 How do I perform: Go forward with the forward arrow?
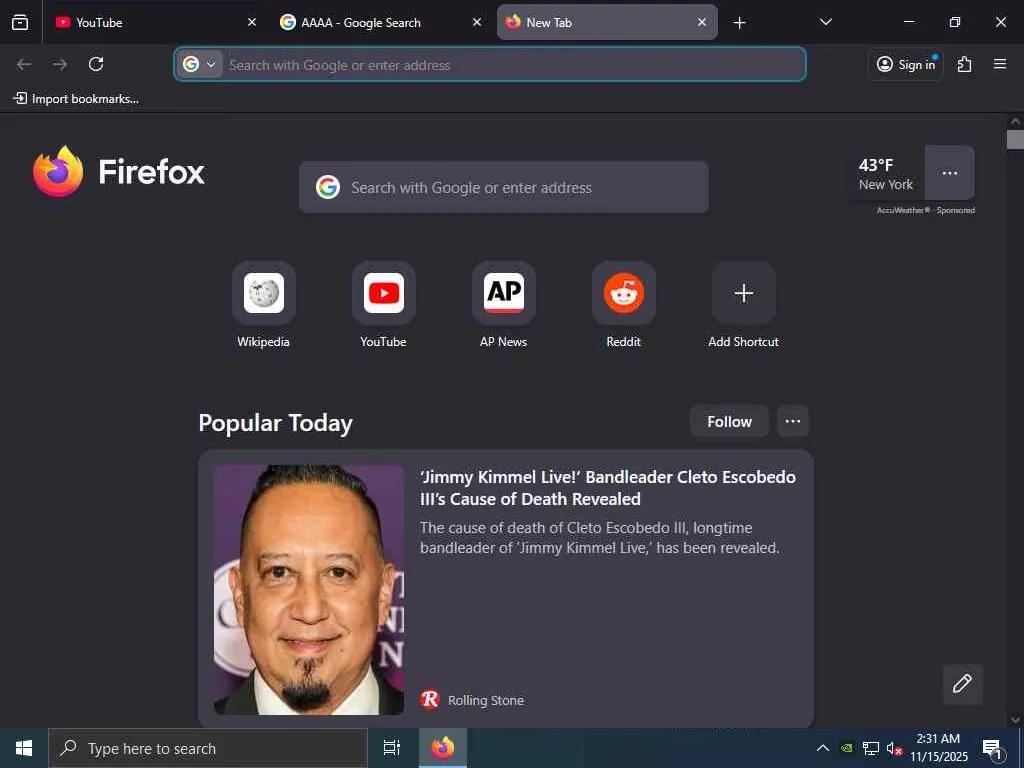point(60,64)
